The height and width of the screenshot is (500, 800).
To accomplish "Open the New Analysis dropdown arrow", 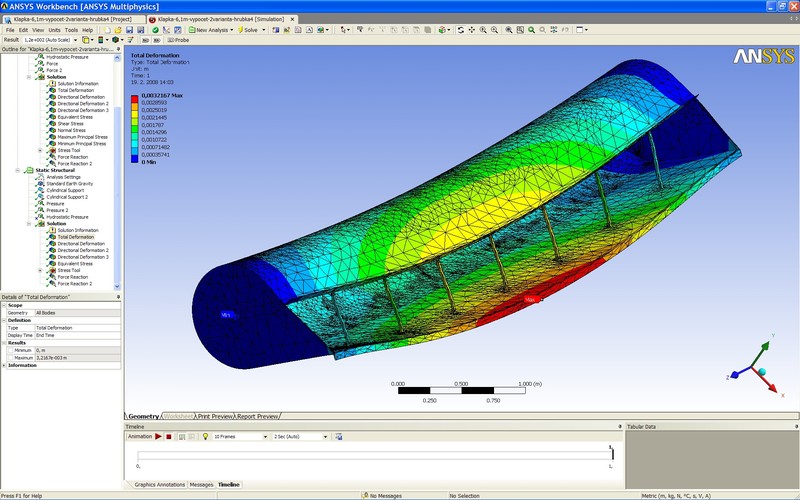I will point(232,30).
